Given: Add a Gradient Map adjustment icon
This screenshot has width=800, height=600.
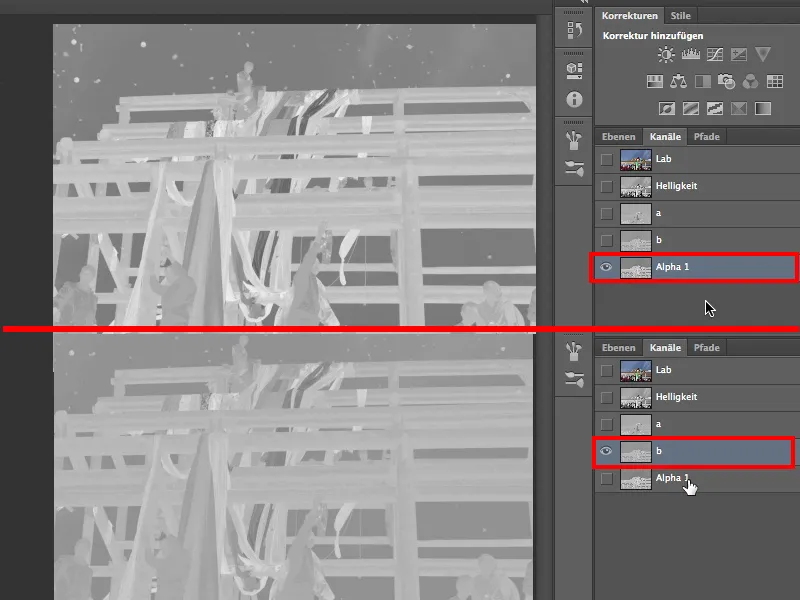Looking at the screenshot, I should click(x=763, y=108).
